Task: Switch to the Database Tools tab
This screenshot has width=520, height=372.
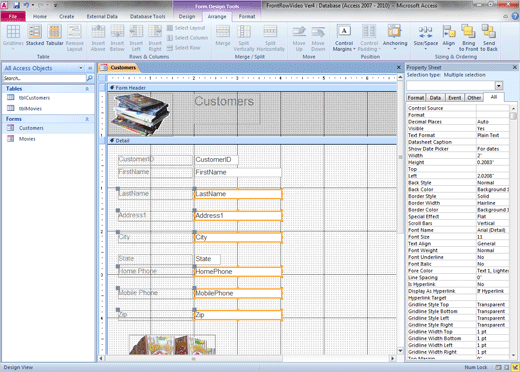Action: click(x=147, y=16)
